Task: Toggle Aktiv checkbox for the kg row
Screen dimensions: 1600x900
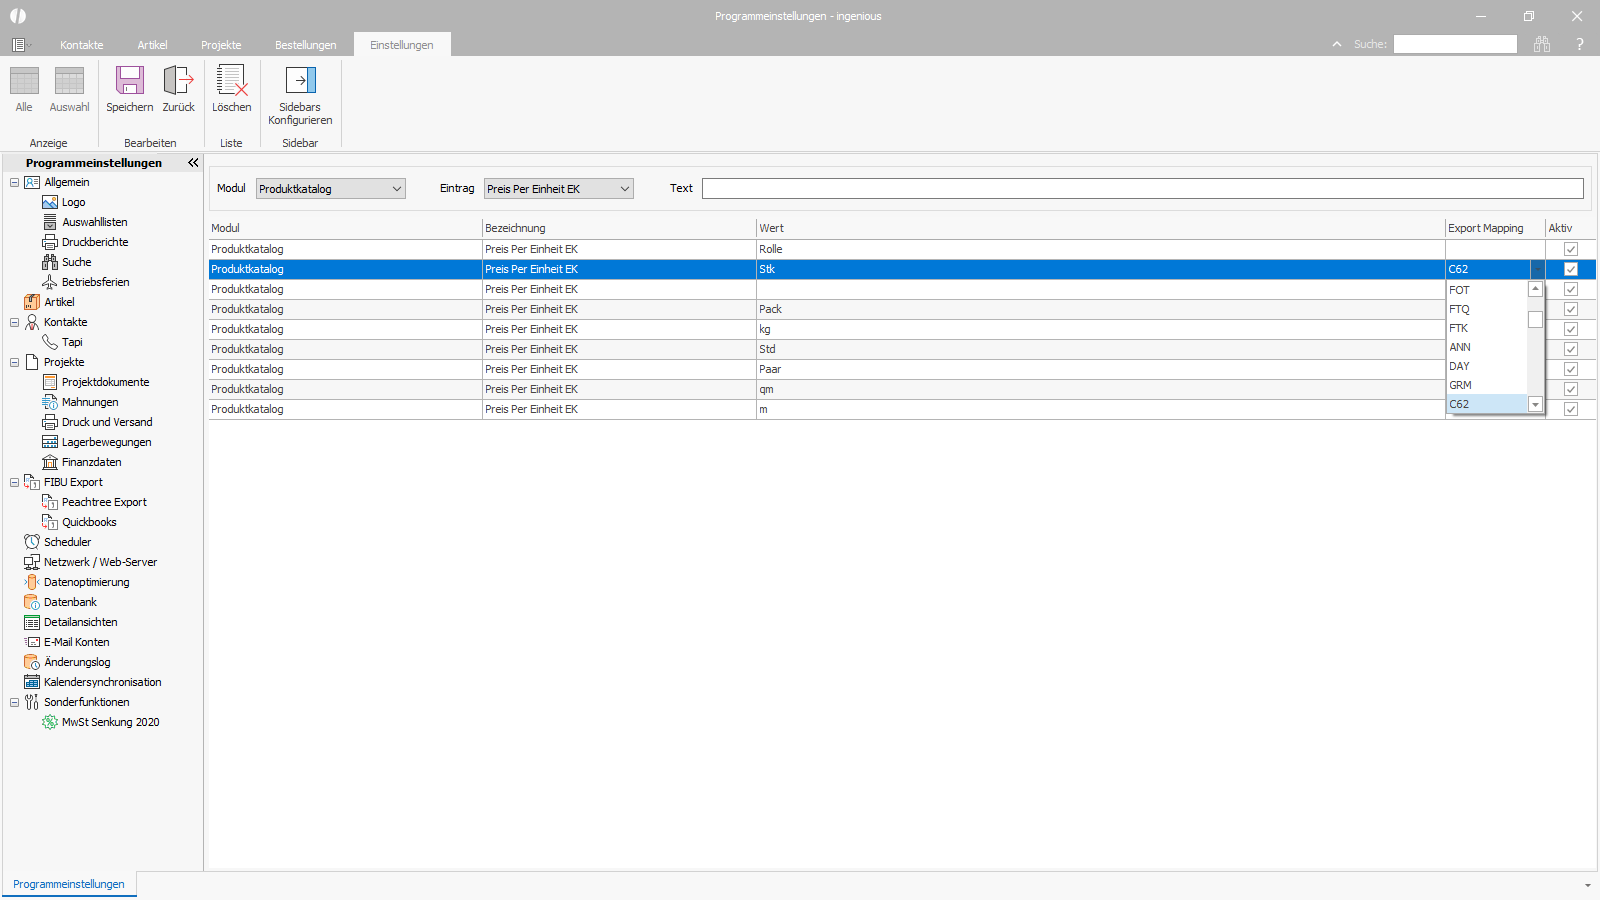Action: pos(1571,329)
